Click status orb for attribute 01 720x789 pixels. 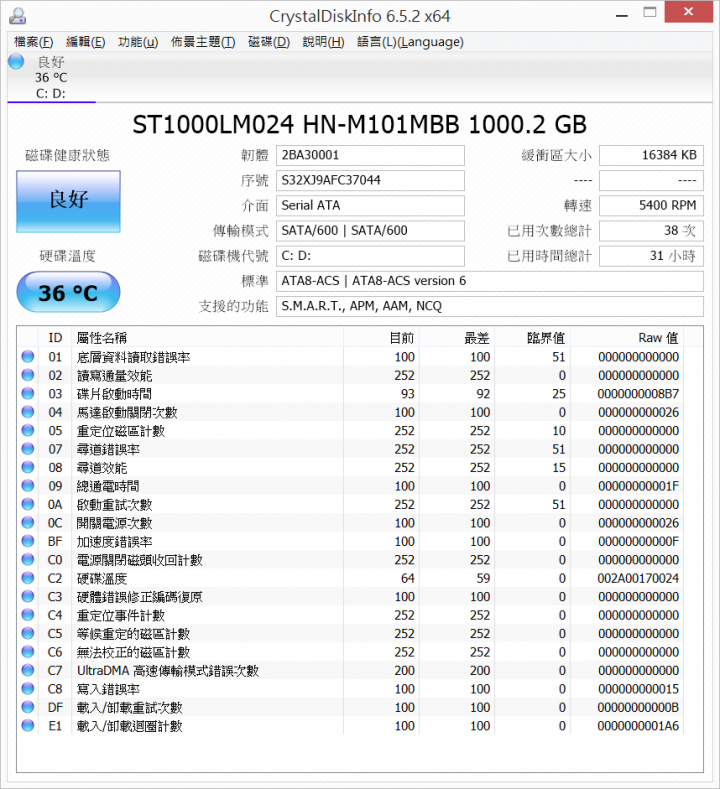pyautogui.click(x=28, y=356)
